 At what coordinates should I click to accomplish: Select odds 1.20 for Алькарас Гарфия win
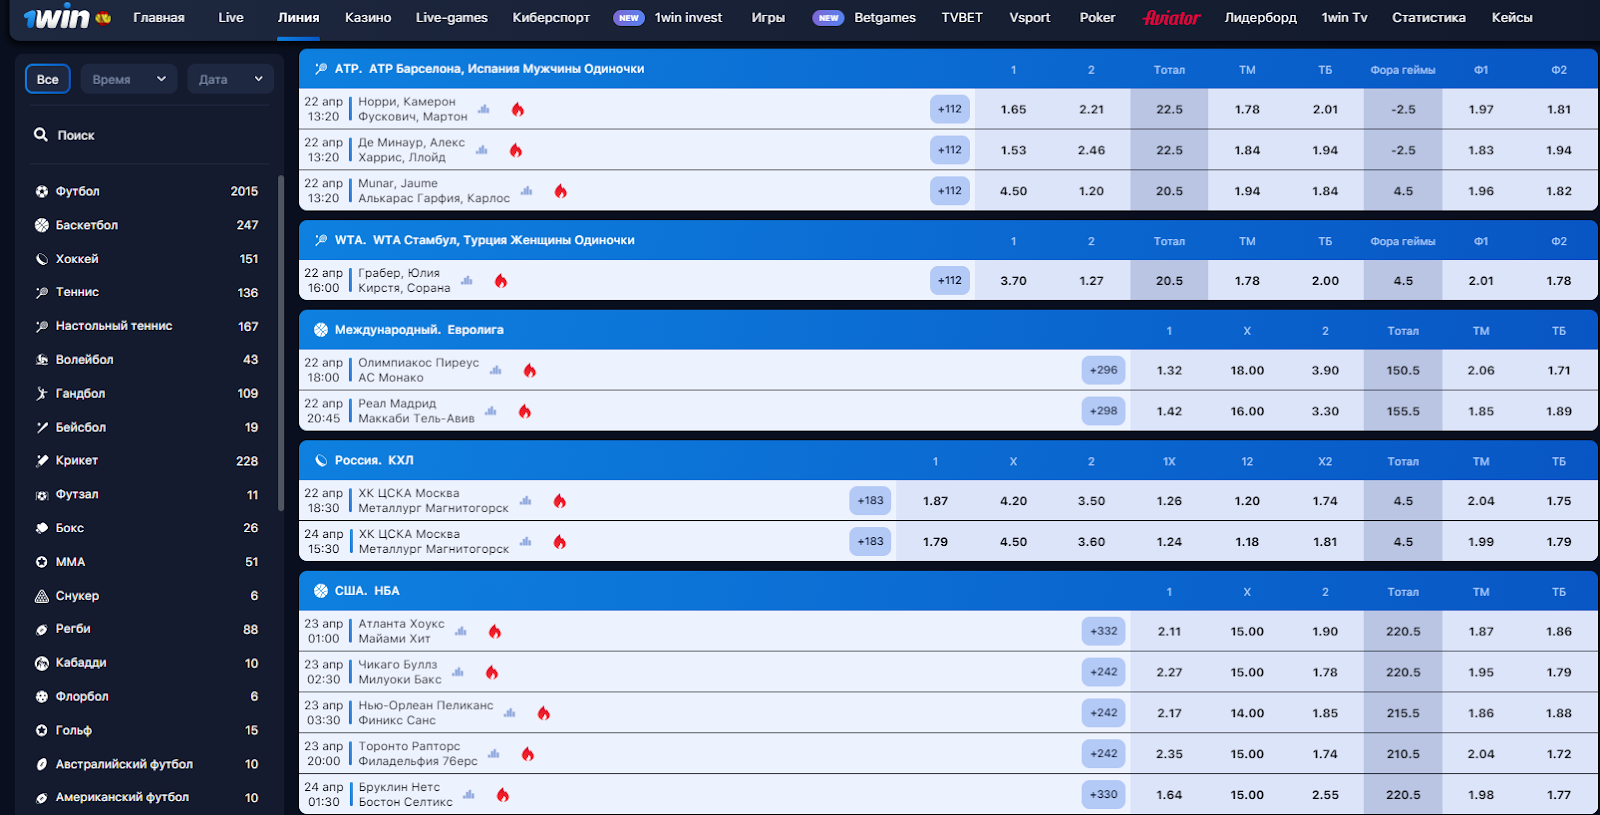[1091, 190]
